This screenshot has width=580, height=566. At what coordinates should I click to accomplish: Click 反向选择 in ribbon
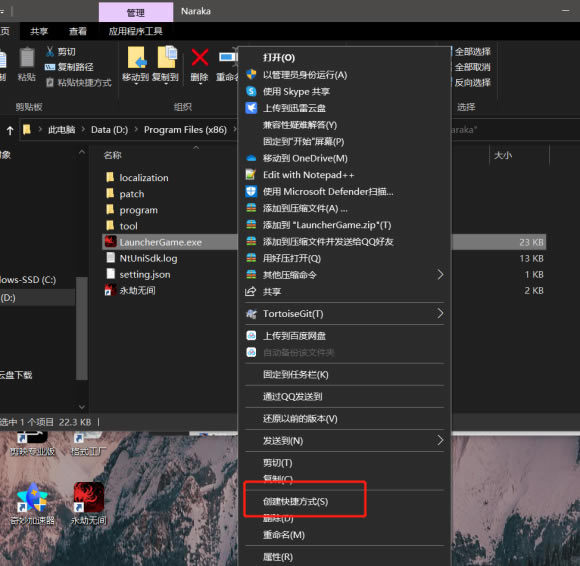click(472, 82)
